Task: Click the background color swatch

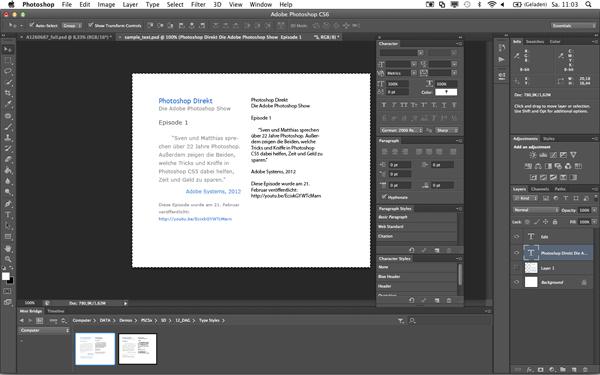Action: tap(11, 281)
